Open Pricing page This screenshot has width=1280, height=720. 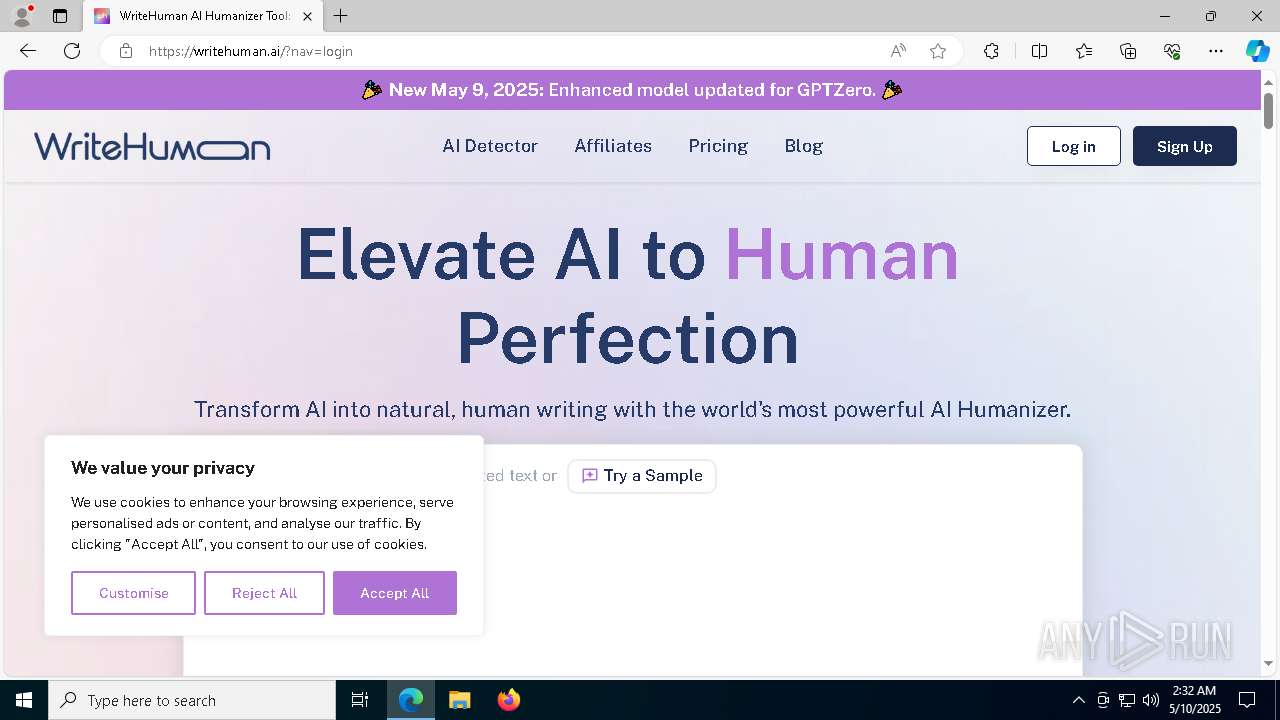(x=718, y=146)
